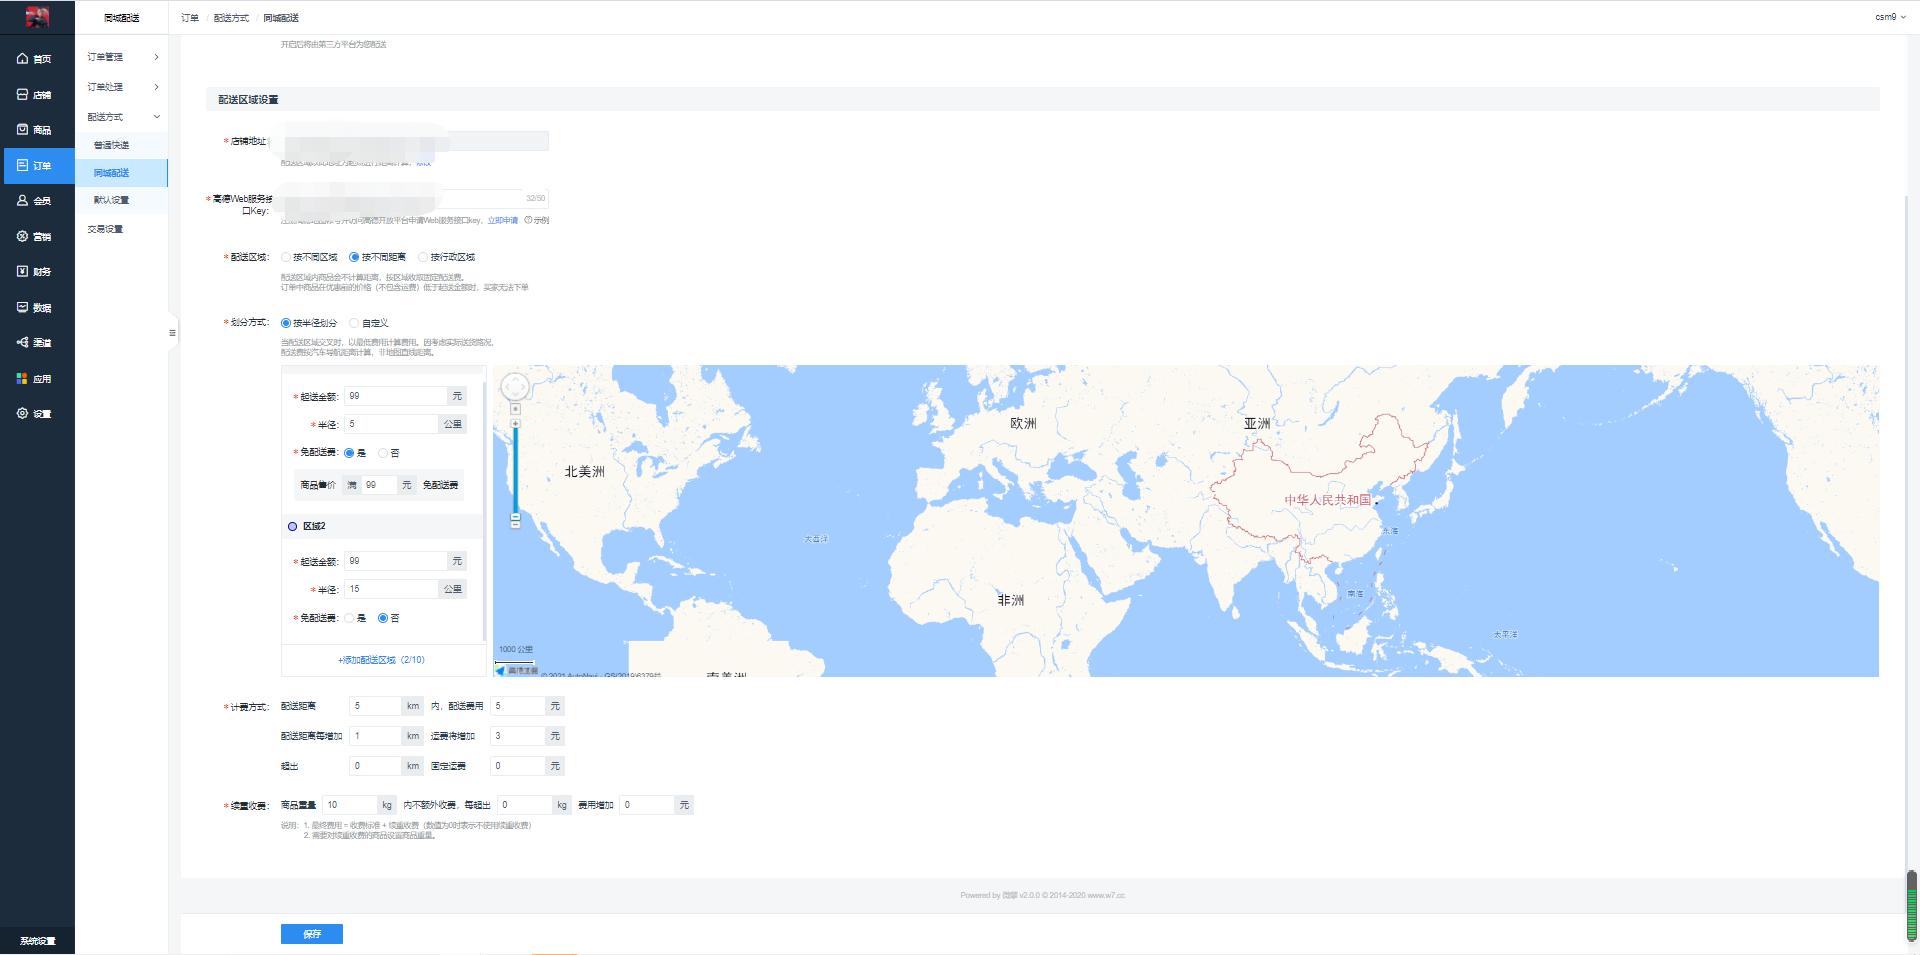The width and height of the screenshot is (1920, 955).
Task: Click the 费用增加 元 input field
Action: (x=647, y=805)
